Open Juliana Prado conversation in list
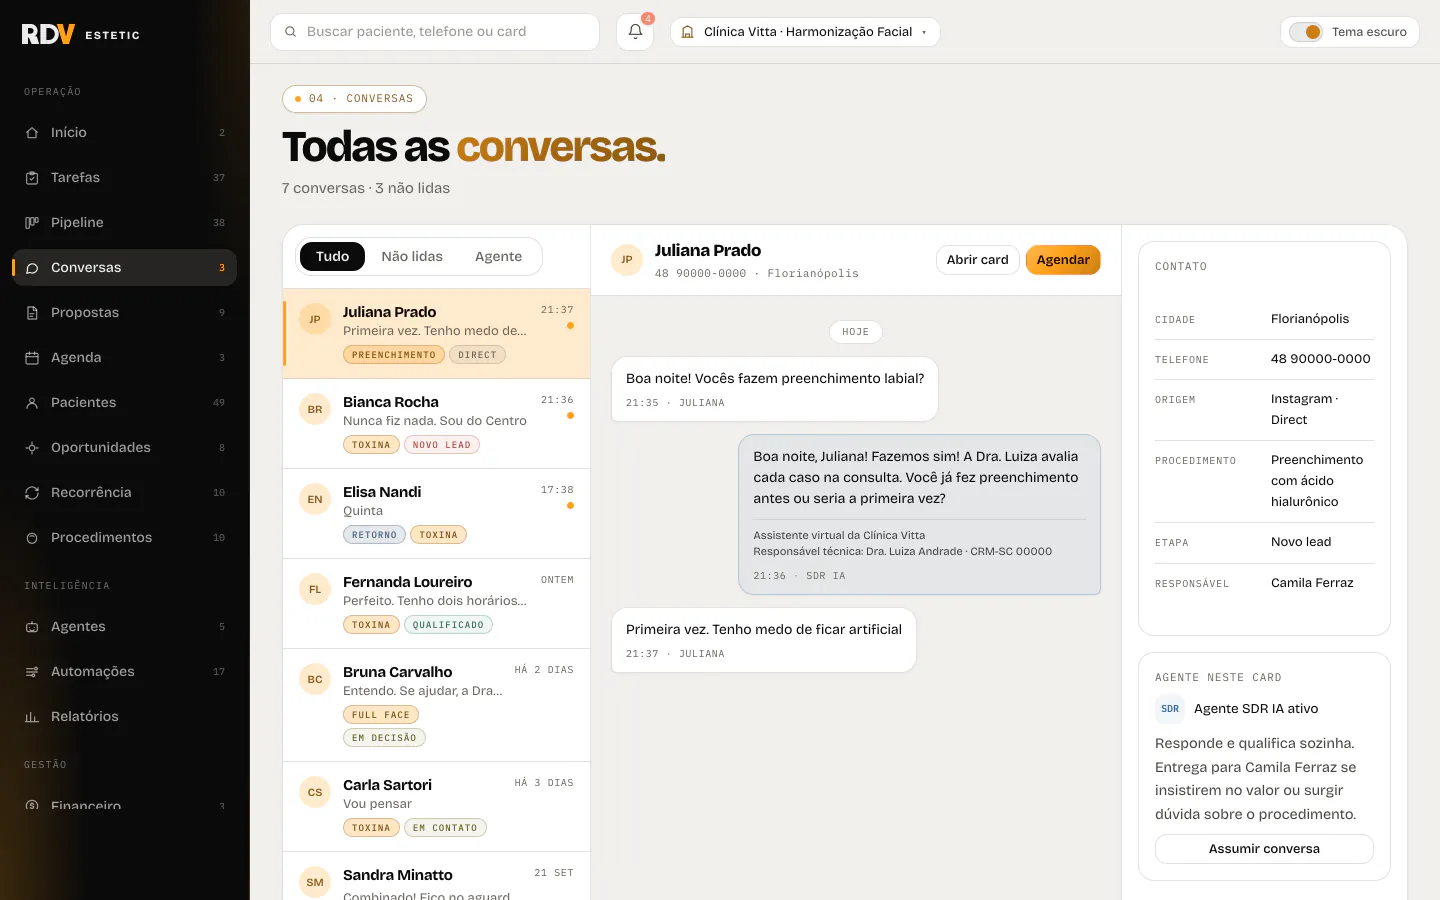The image size is (1440, 900). [437, 334]
